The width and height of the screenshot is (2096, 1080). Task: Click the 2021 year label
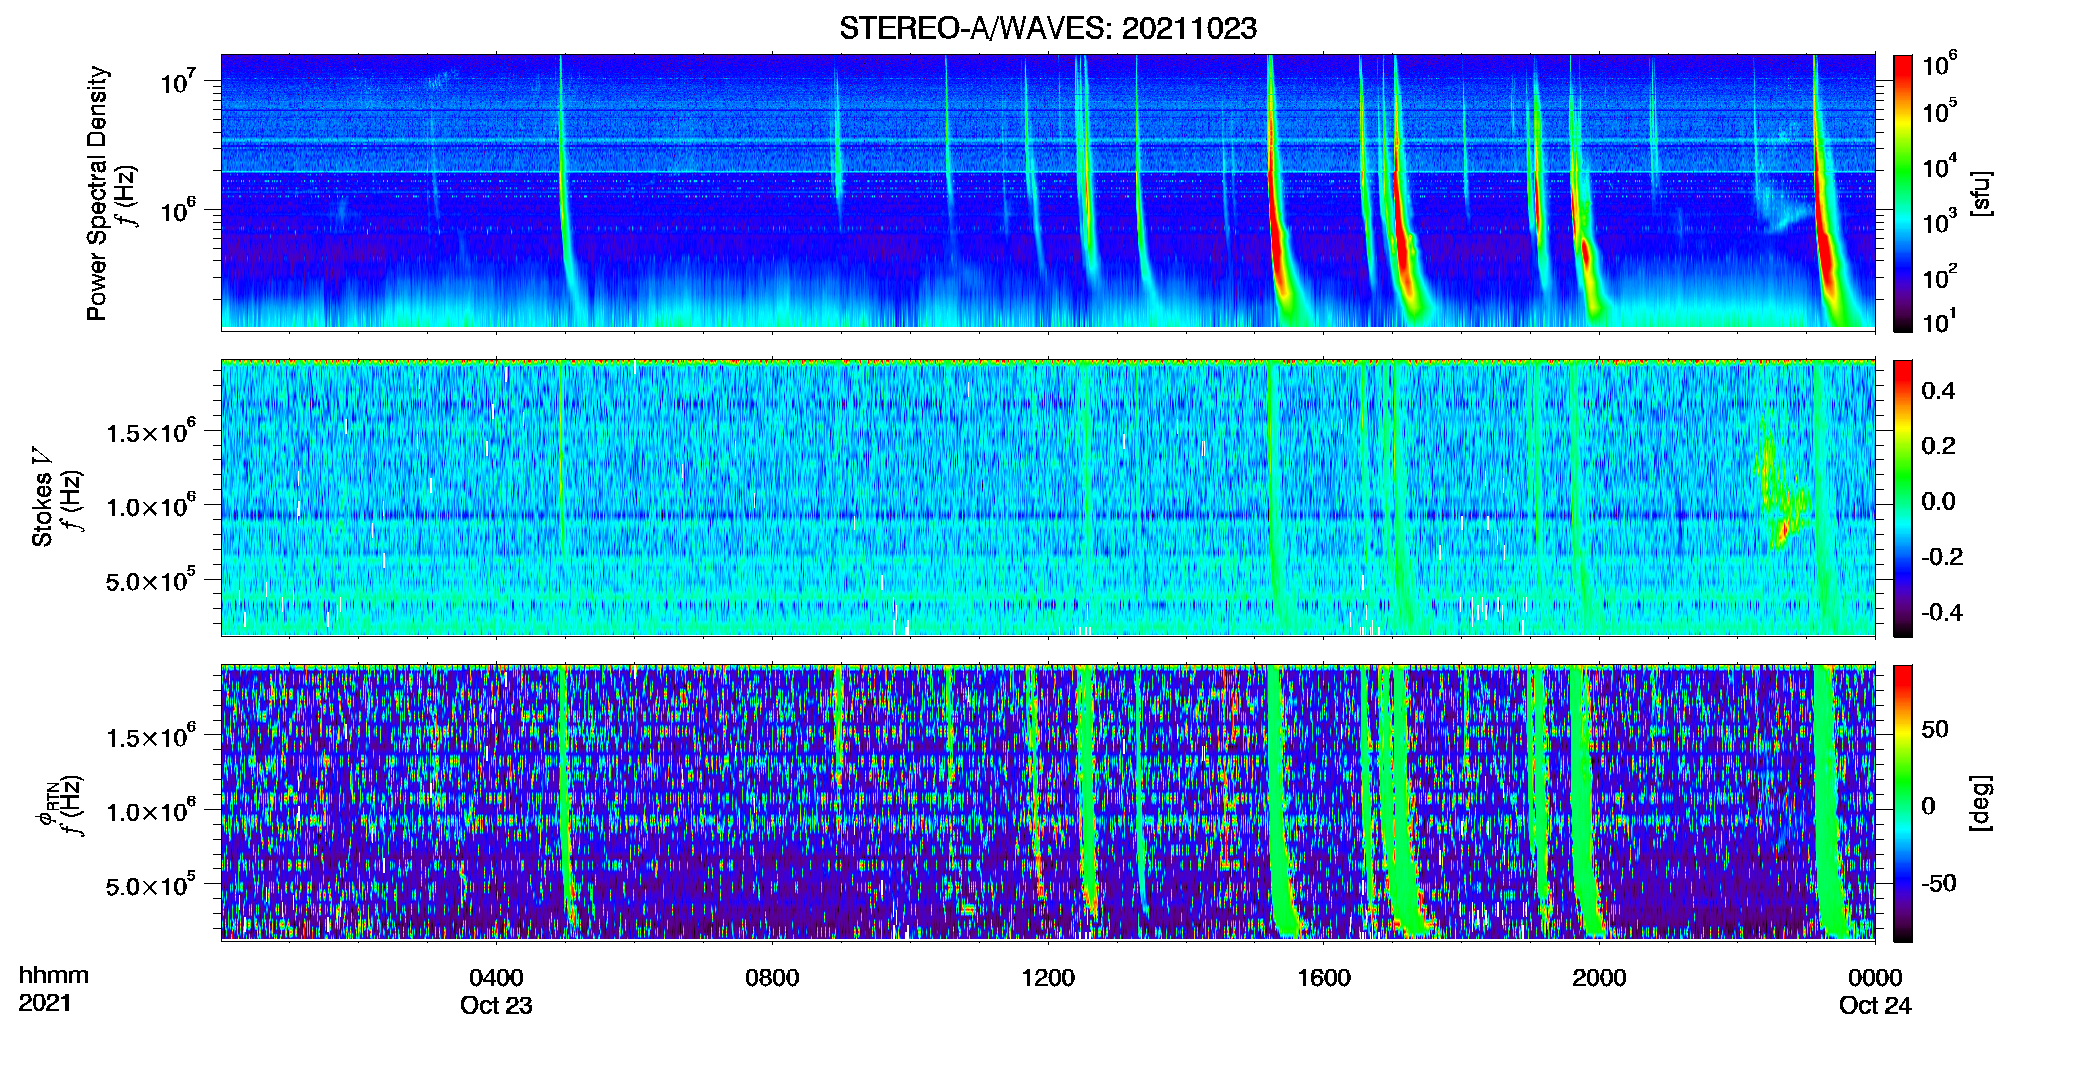[x=45, y=1003]
